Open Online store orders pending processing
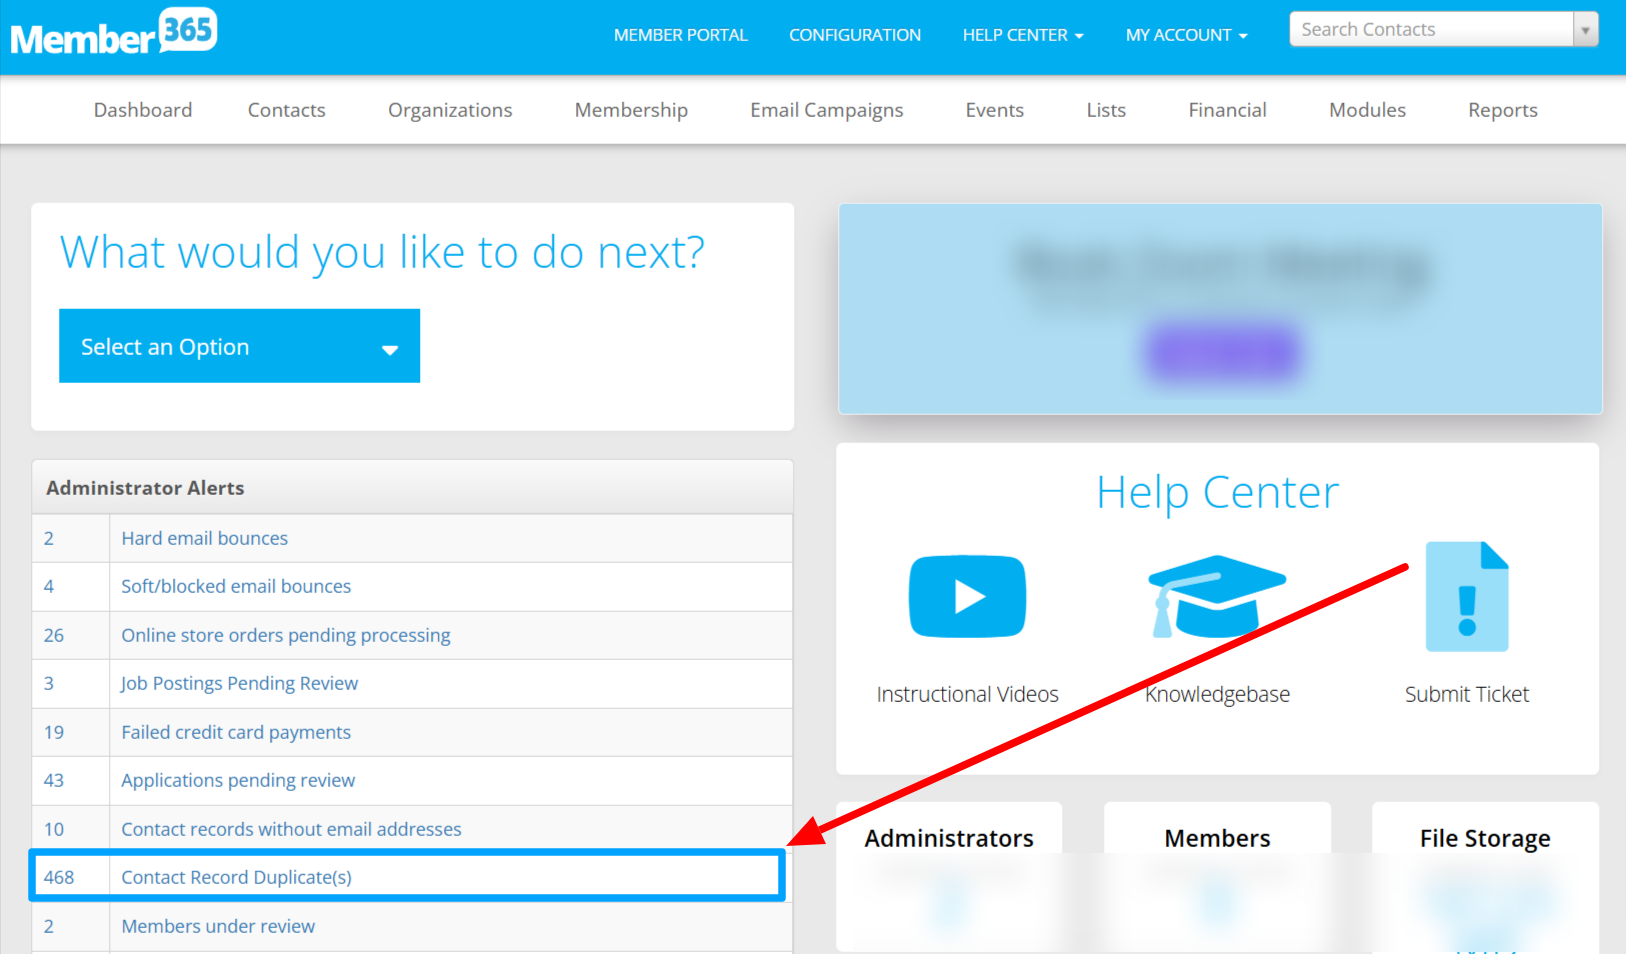 point(285,635)
